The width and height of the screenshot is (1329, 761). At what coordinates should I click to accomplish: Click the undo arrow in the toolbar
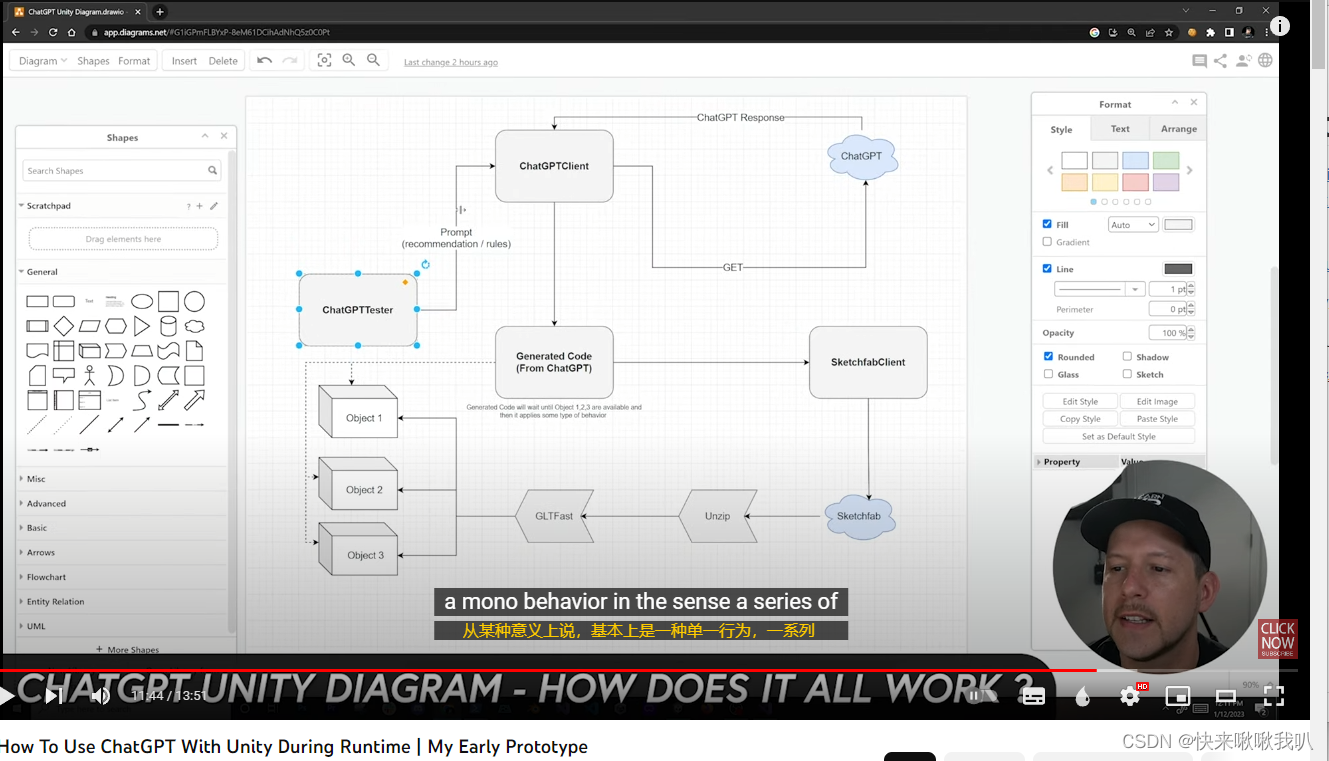click(264, 61)
